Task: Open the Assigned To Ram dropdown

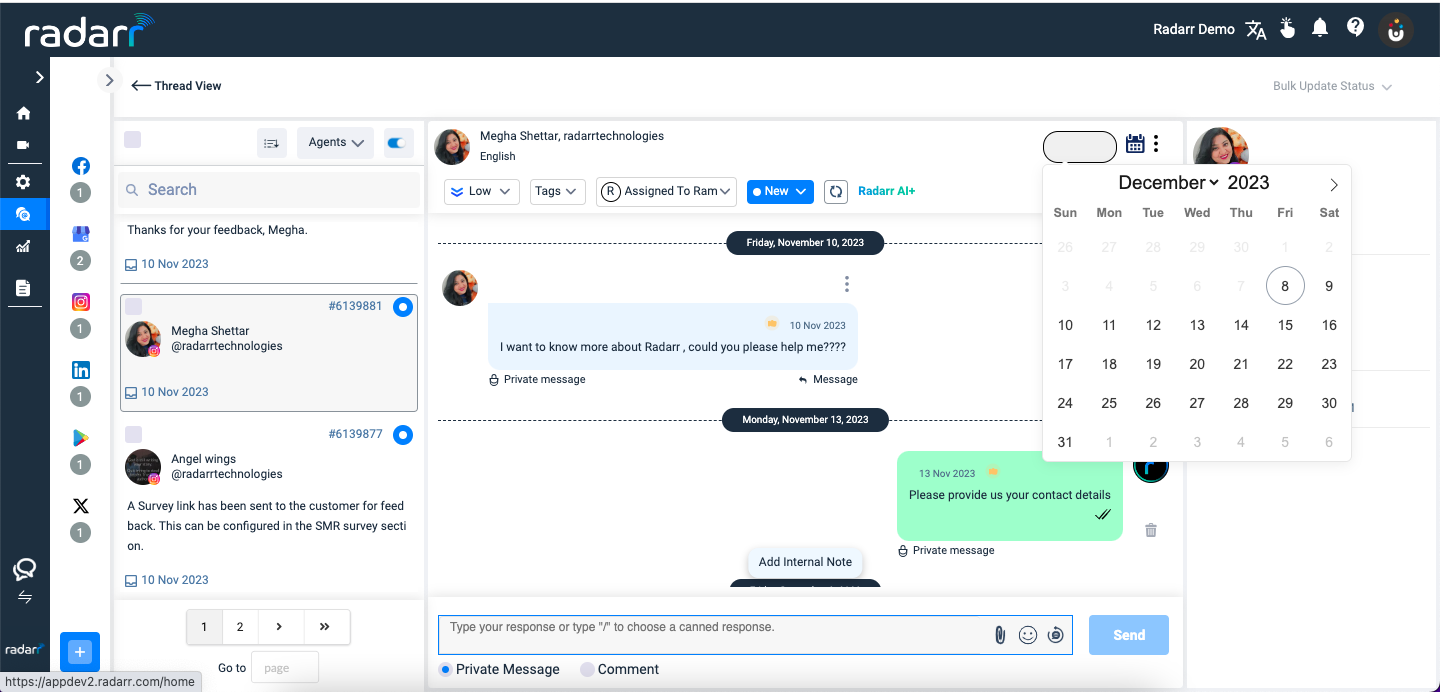Action: [x=667, y=191]
